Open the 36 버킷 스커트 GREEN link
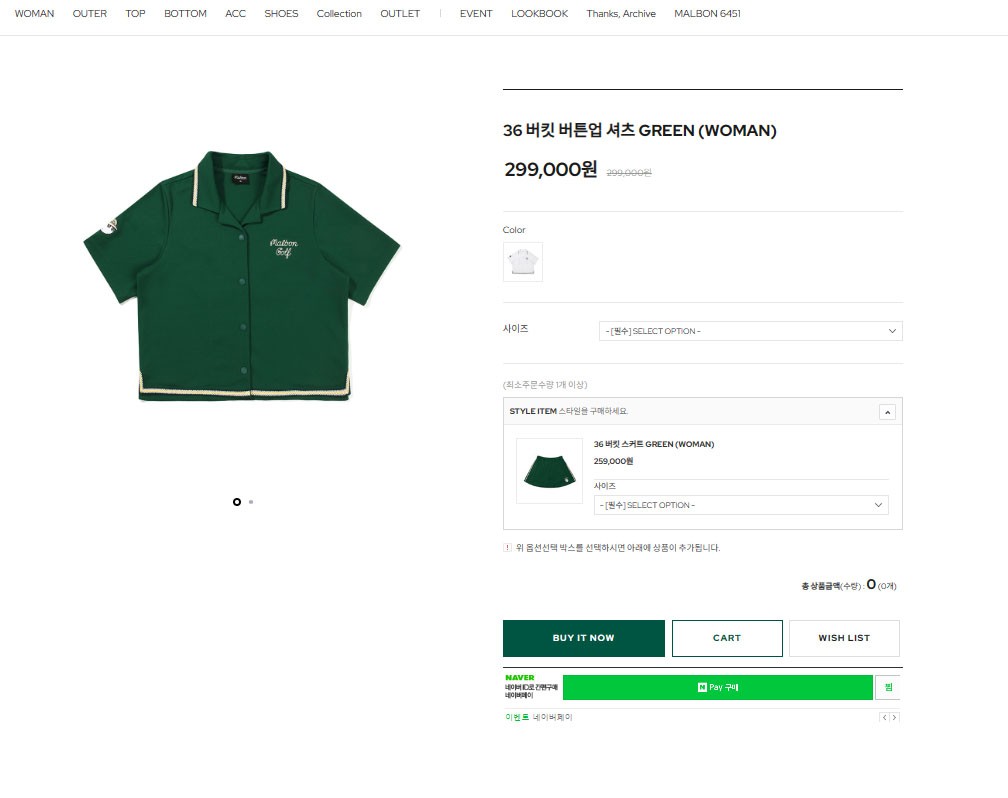 [x=654, y=444]
